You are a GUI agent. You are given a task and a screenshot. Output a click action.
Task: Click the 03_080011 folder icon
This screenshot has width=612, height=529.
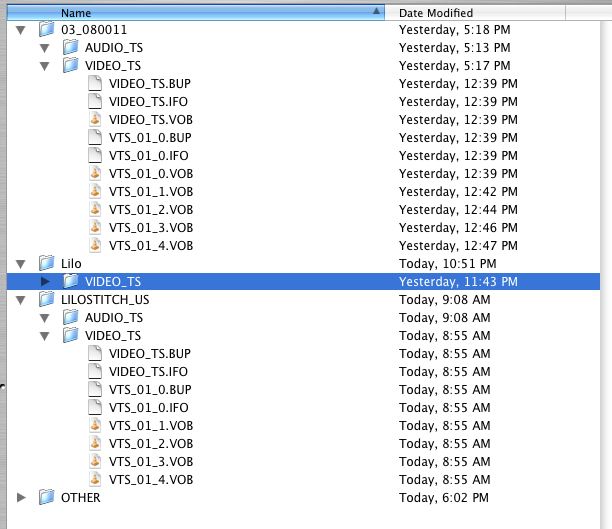46,29
